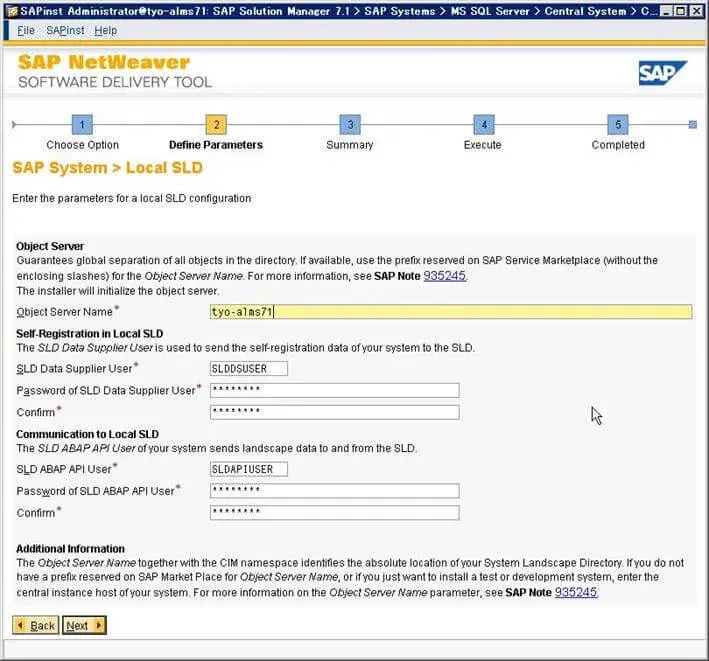Click the Object Server Name field

451,312
